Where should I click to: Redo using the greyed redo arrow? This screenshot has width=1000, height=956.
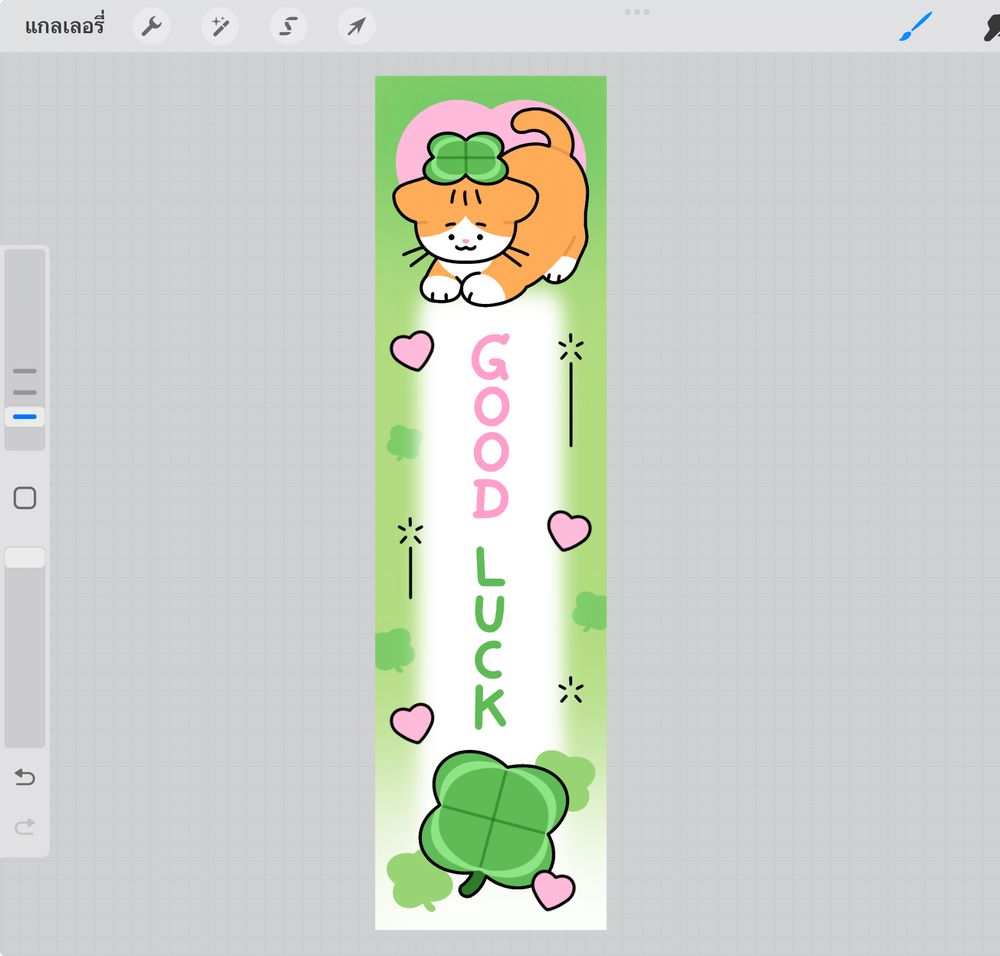(x=25, y=827)
